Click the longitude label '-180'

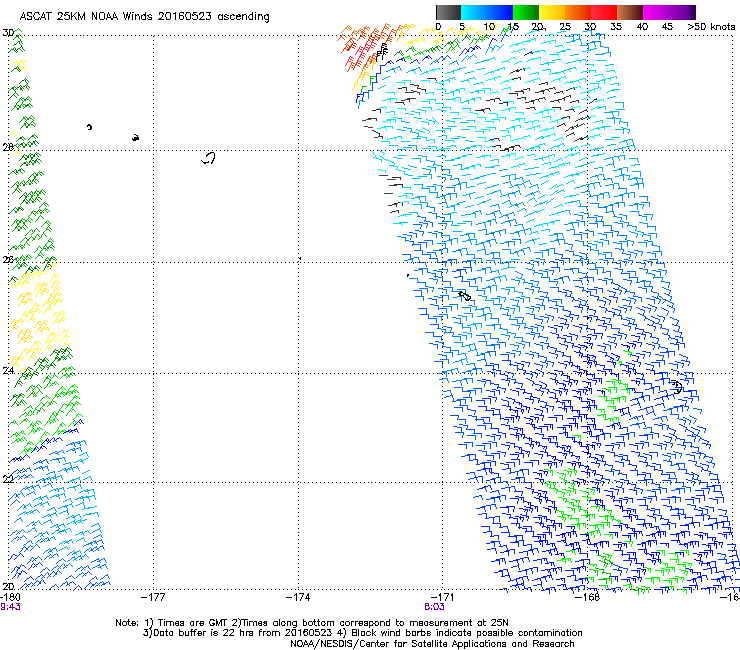[x=10, y=597]
